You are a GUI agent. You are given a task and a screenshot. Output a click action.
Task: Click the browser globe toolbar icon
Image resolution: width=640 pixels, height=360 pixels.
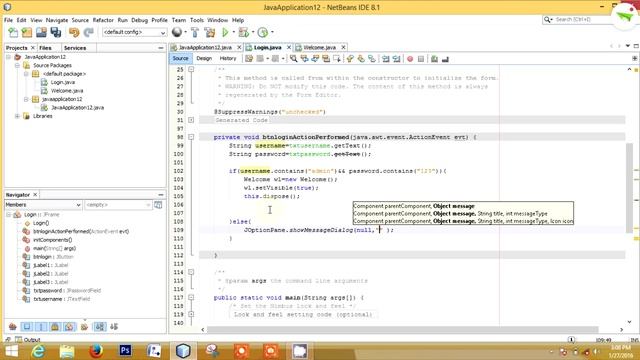pyautogui.click(x=177, y=32)
